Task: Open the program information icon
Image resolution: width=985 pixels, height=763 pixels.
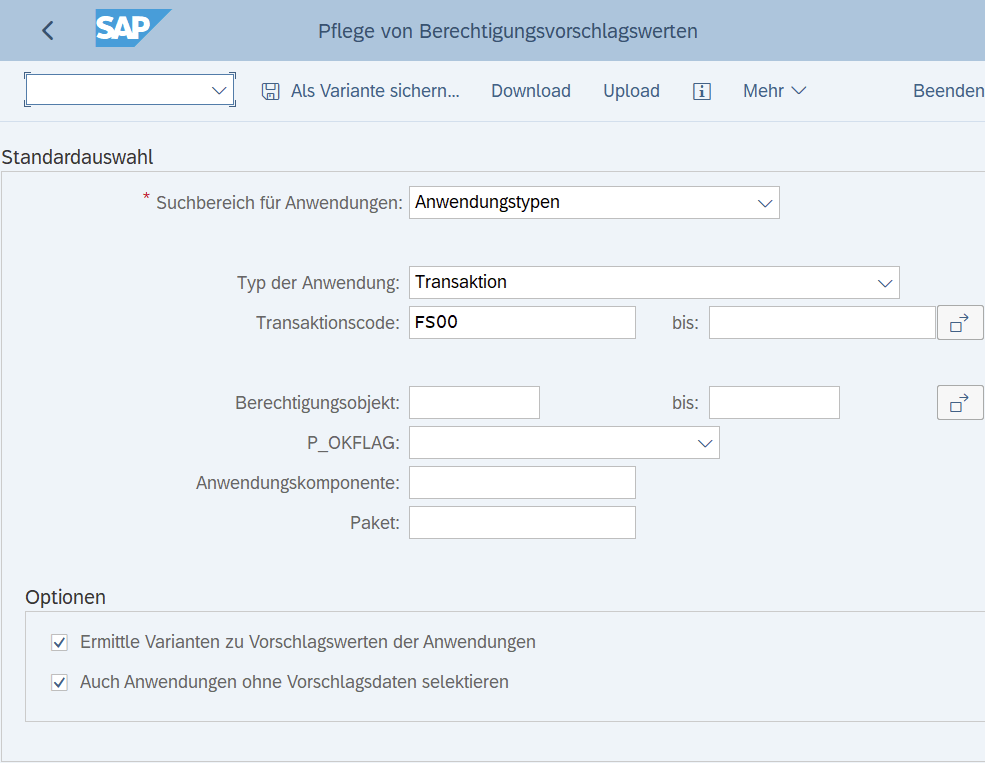Action: [x=702, y=91]
